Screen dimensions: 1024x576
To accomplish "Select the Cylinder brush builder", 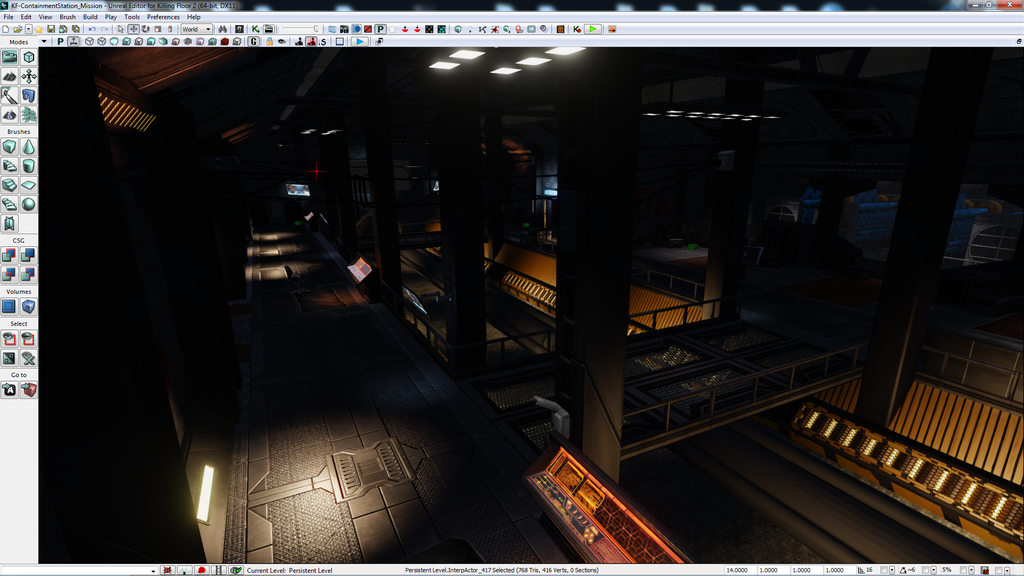I will (x=29, y=166).
